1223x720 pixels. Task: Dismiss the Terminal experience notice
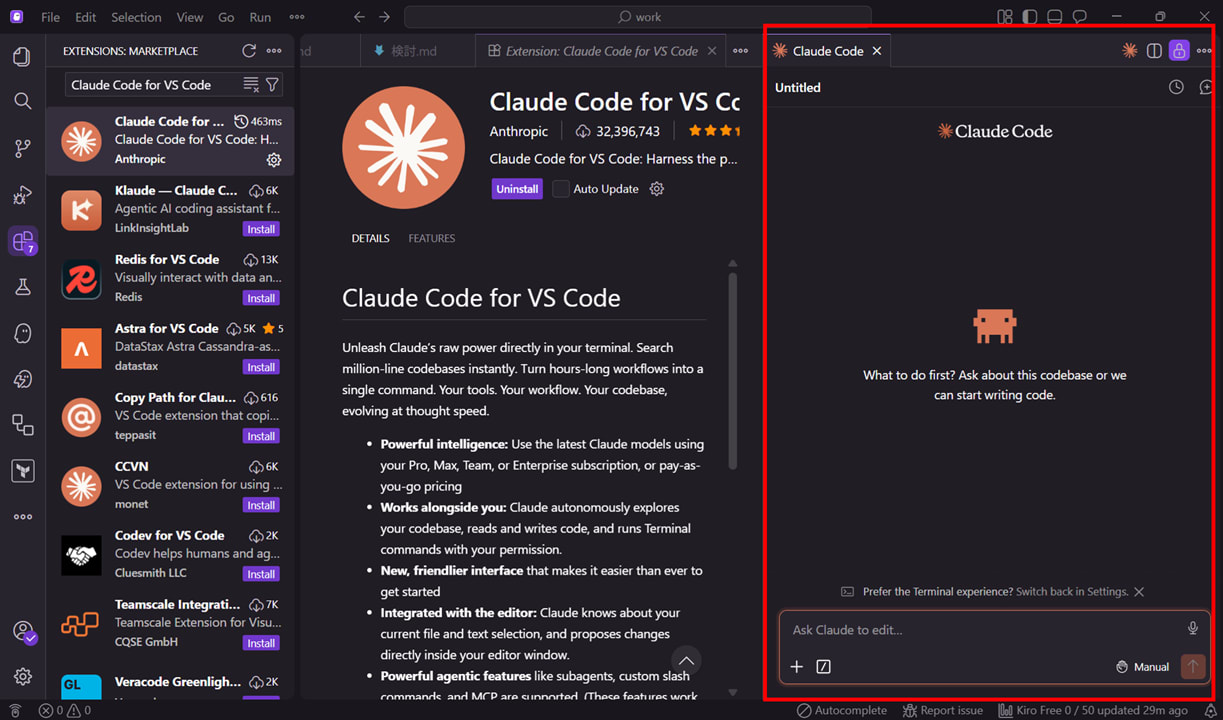click(x=1139, y=592)
